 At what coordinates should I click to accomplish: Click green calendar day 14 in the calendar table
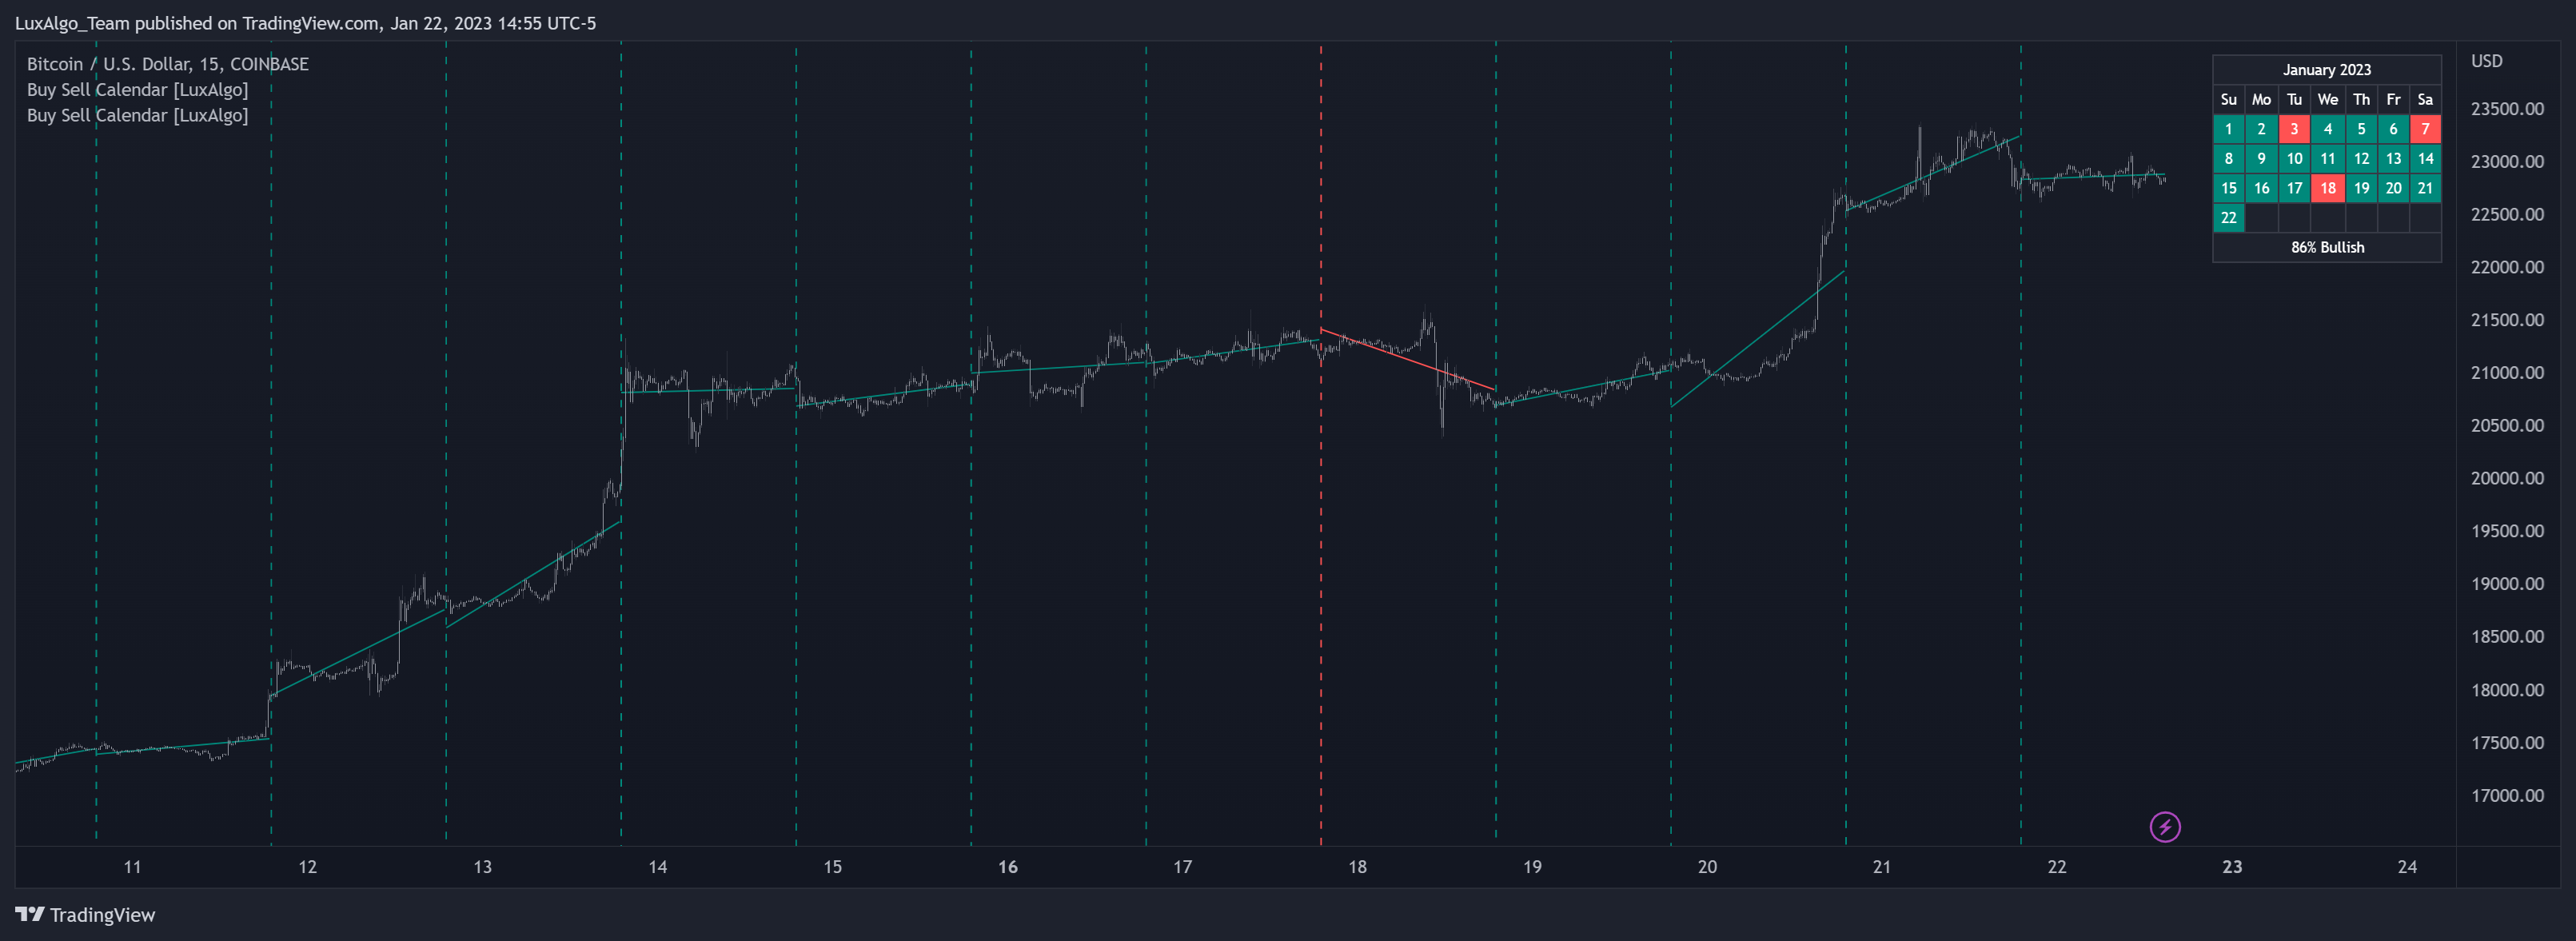pyautogui.click(x=2425, y=158)
